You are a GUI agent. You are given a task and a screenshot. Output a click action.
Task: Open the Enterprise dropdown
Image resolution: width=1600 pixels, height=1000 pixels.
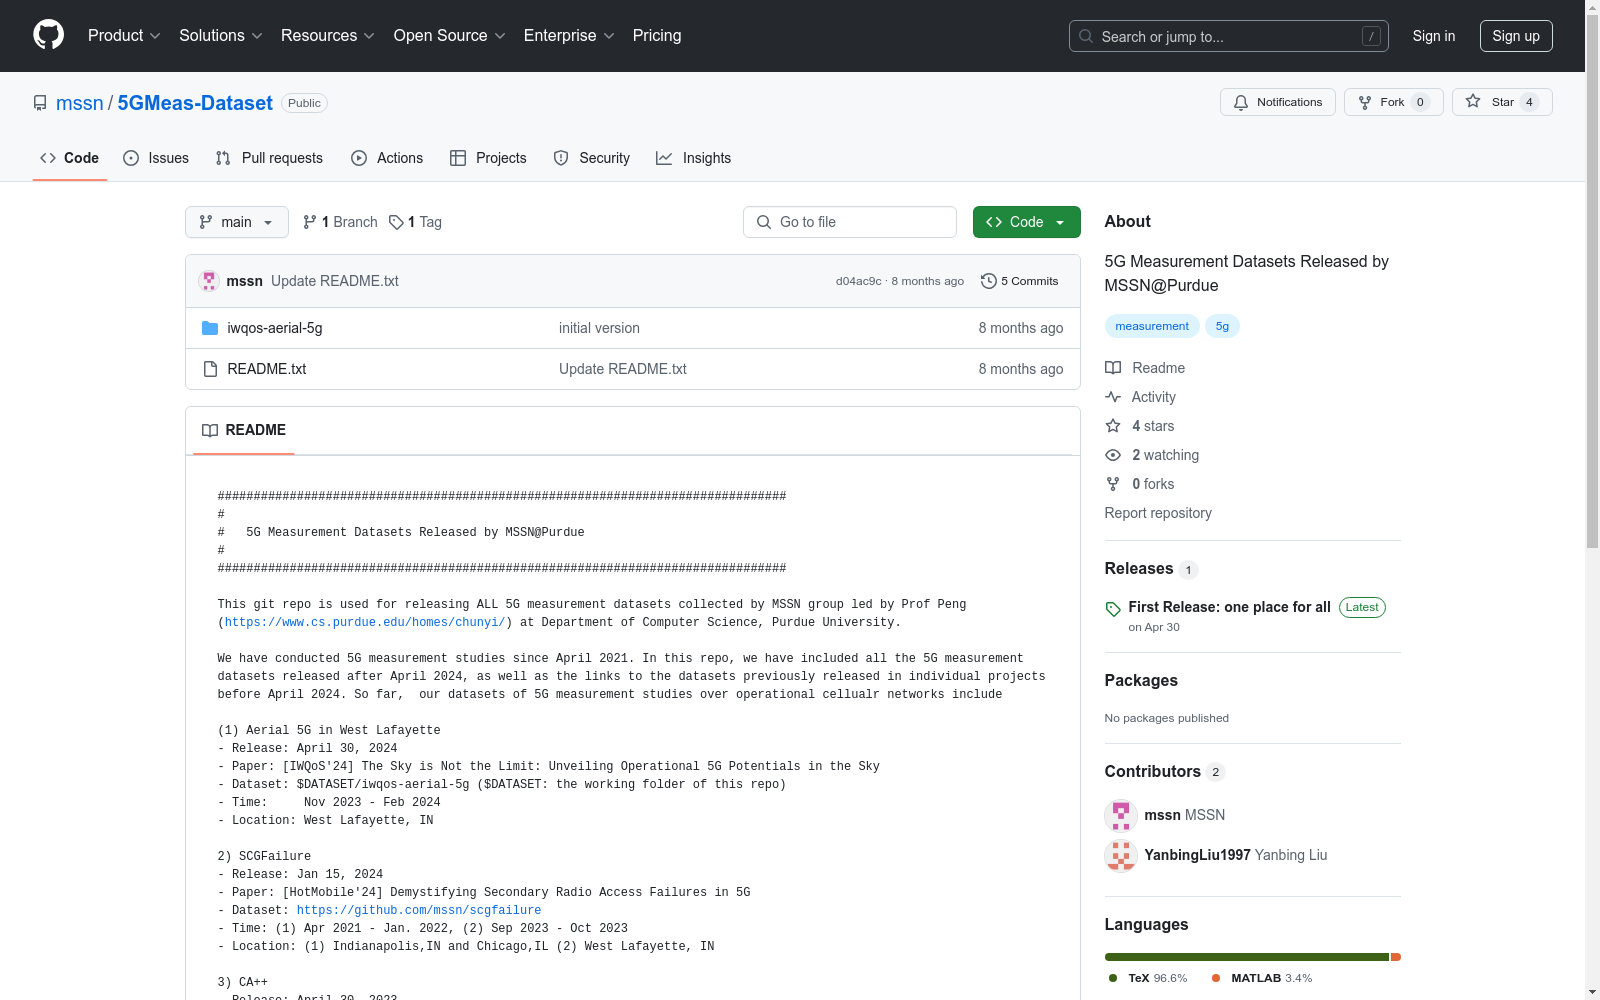point(569,35)
